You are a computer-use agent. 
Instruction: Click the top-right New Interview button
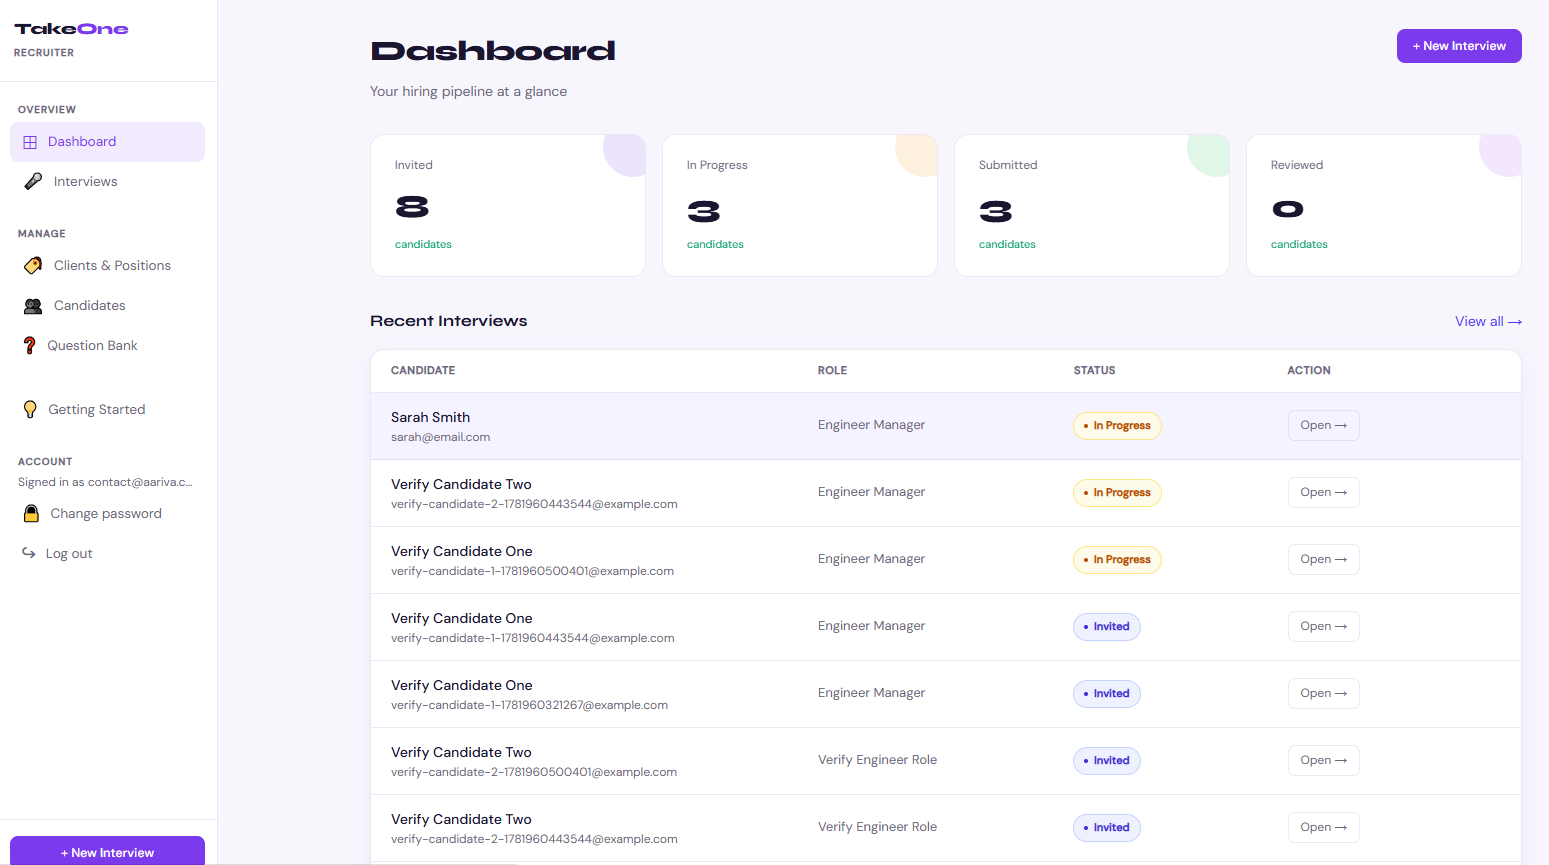point(1459,46)
